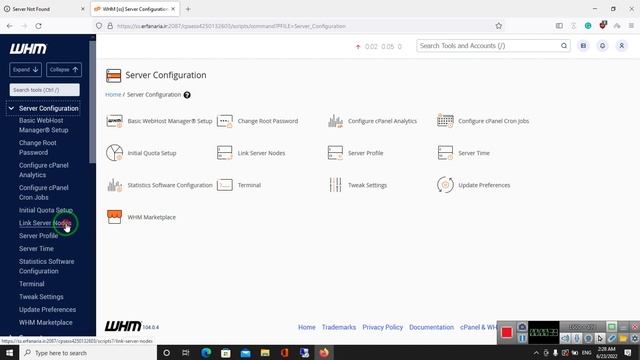Open the Update Preferences circular icon
640x360 pixels.
click(x=445, y=185)
